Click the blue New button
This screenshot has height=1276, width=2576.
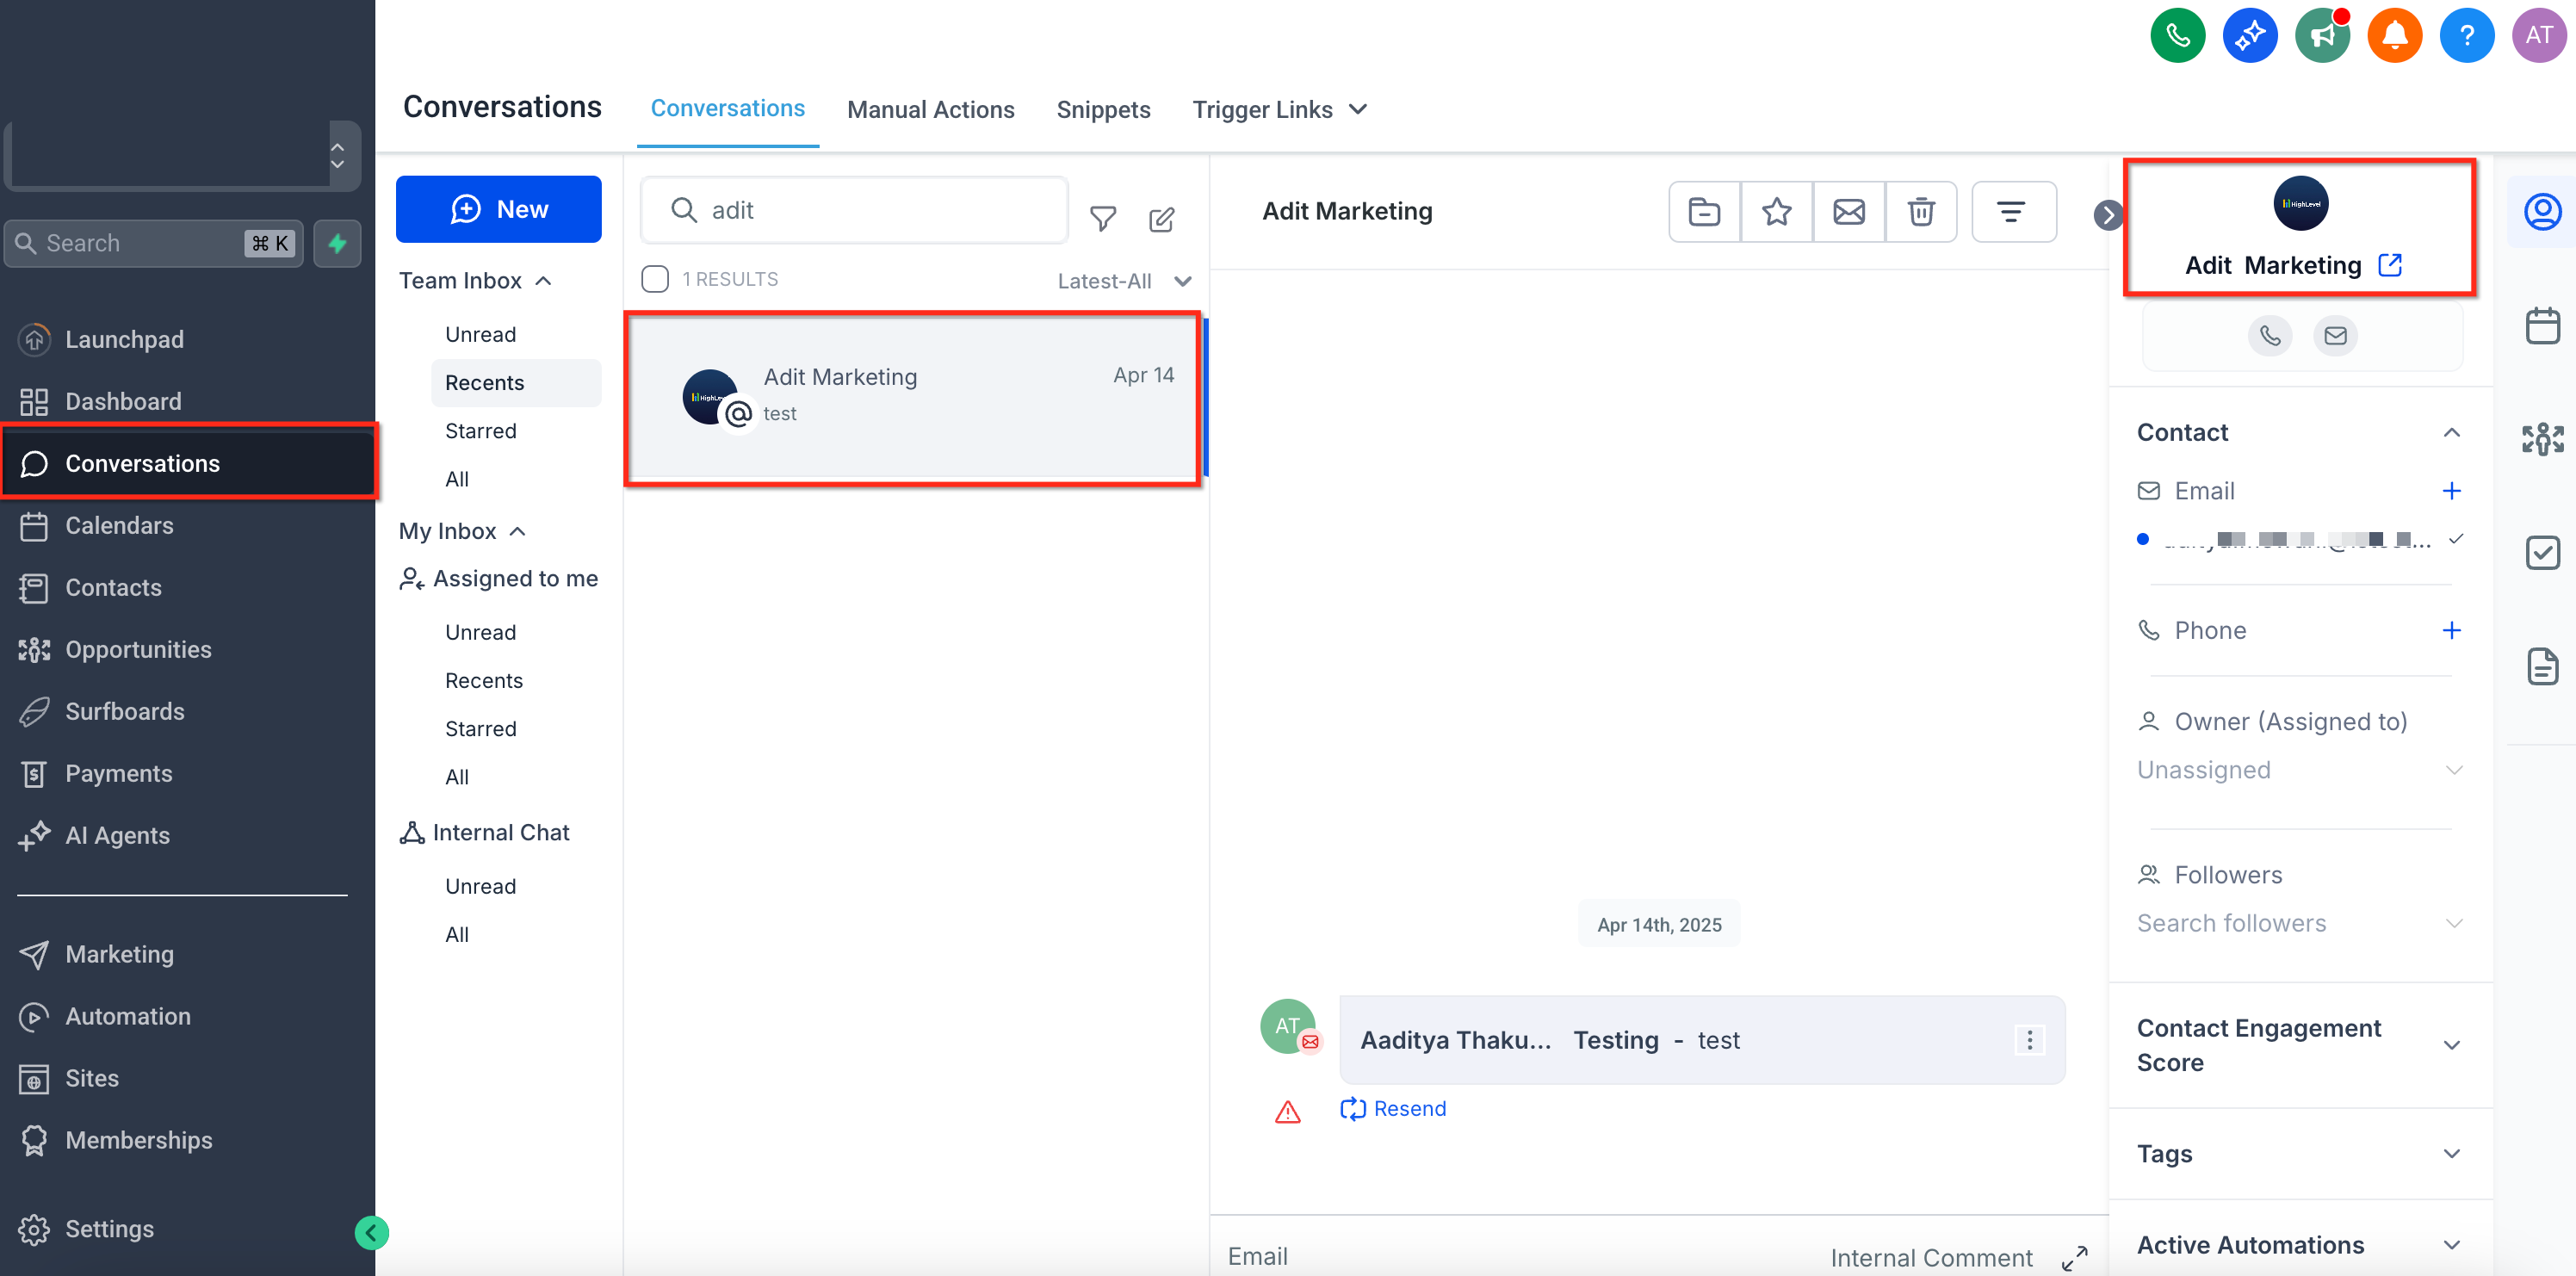498,209
